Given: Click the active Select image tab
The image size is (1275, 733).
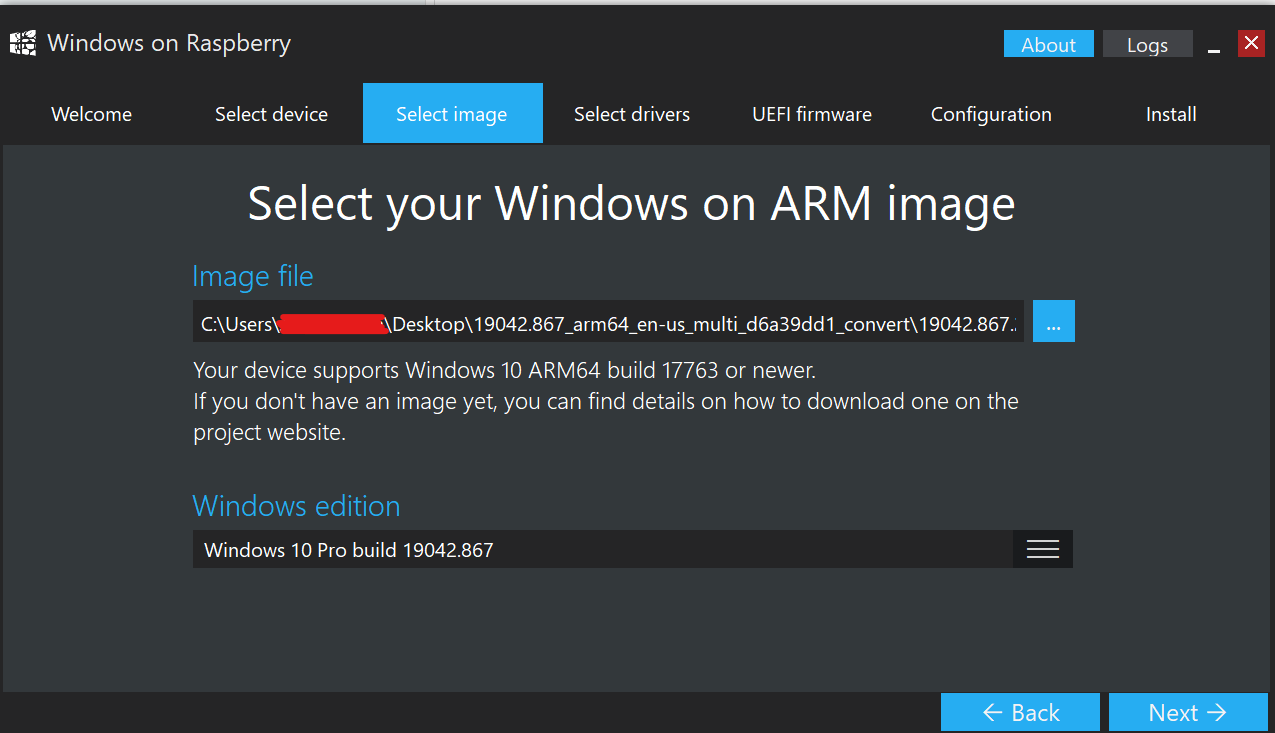Looking at the screenshot, I should [452, 113].
